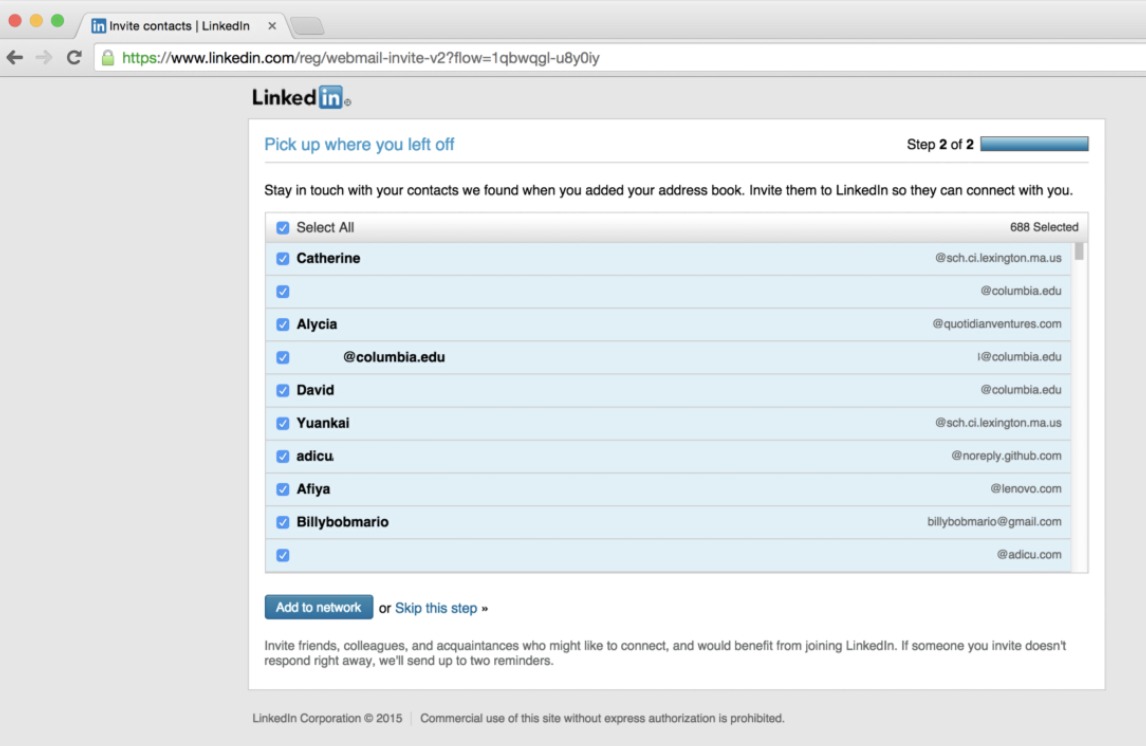Click the Step 2 of 2 progress bar
Image resolution: width=1146 pixels, height=746 pixels.
pos(1034,144)
